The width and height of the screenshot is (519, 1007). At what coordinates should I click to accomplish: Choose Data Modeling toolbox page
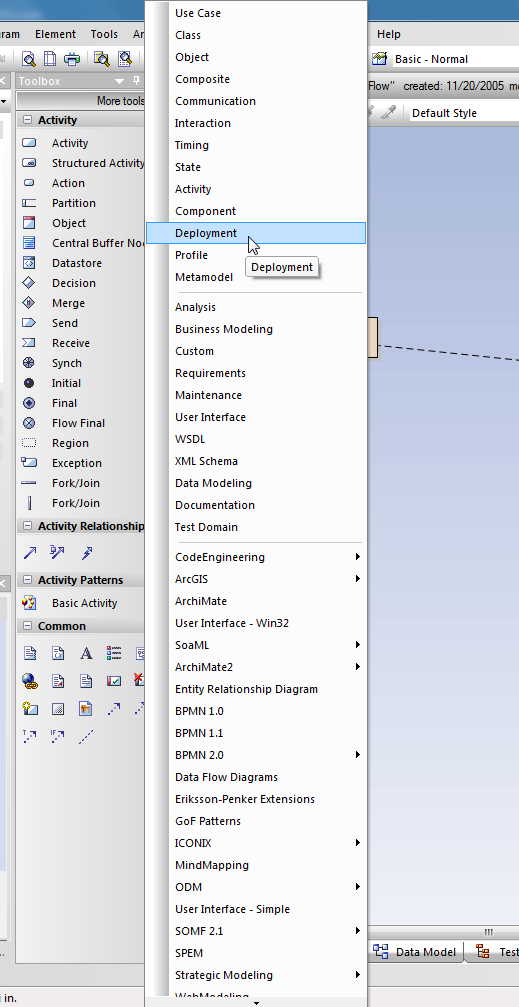pos(256,483)
